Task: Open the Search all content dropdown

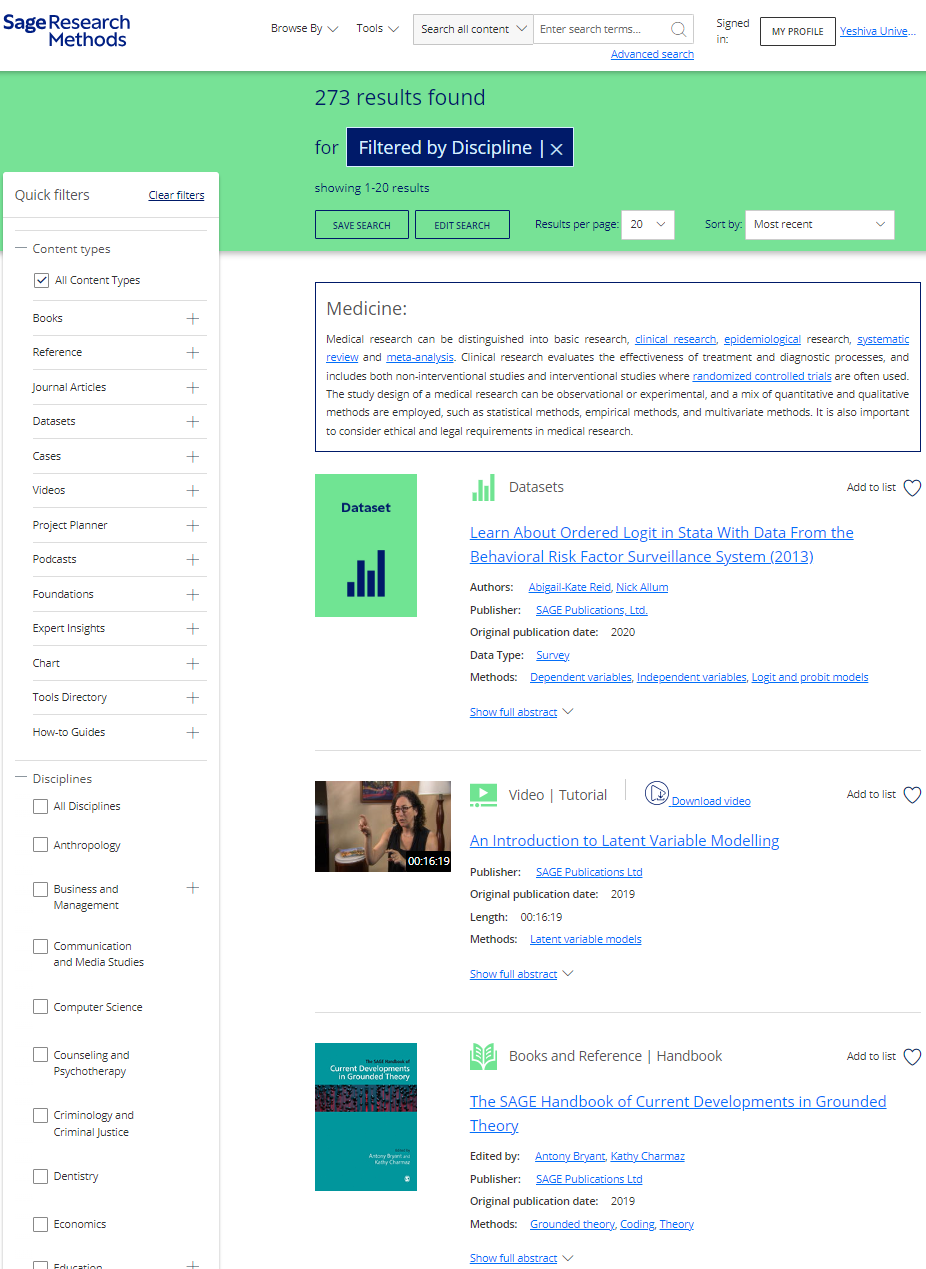Action: click(x=473, y=29)
